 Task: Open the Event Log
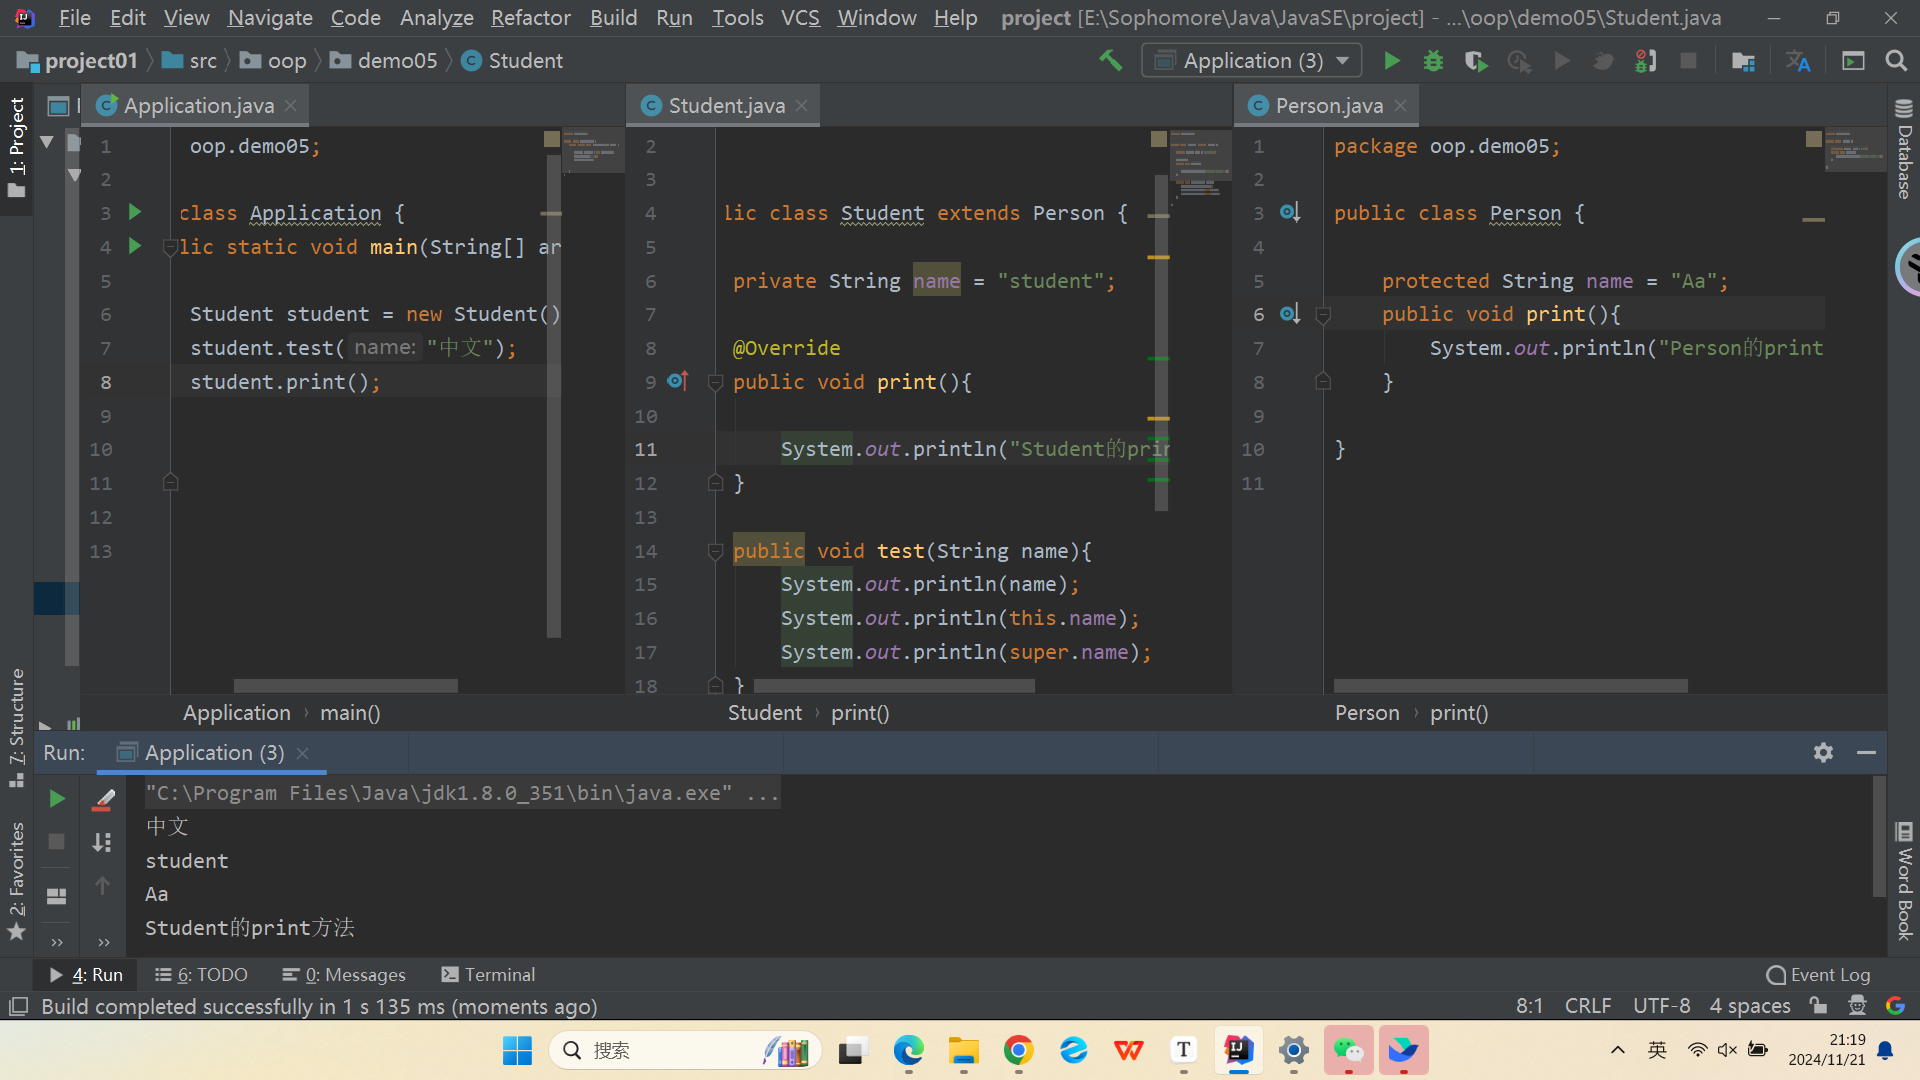coord(1818,975)
